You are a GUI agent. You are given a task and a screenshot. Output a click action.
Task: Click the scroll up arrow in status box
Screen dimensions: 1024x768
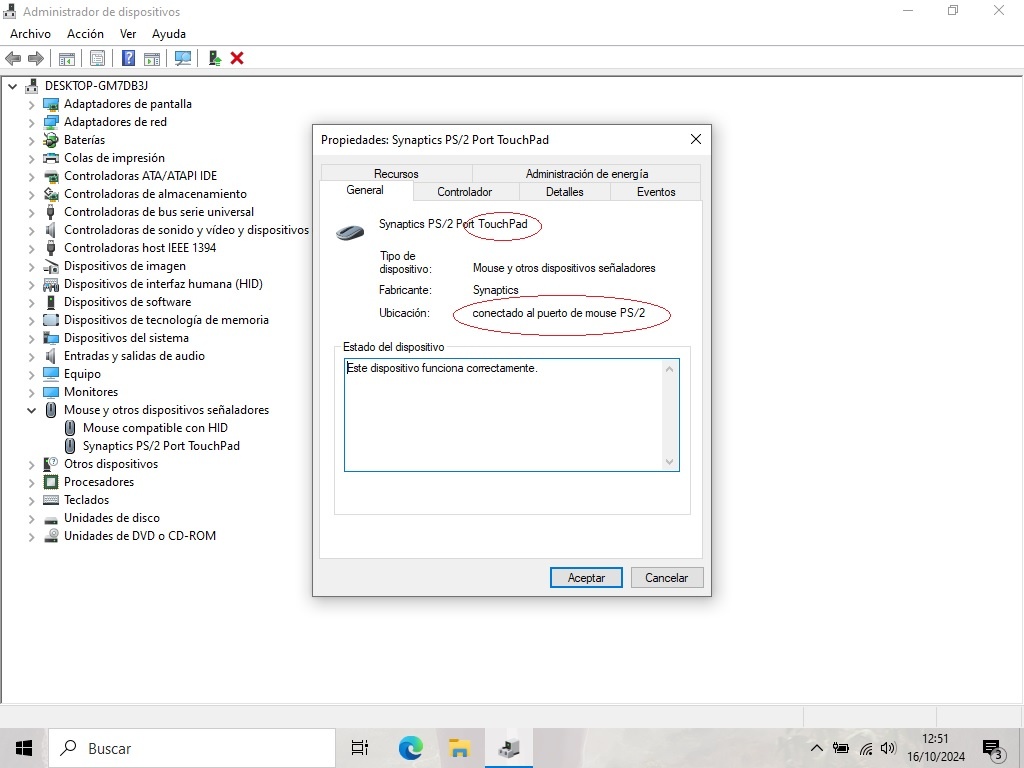point(669,369)
